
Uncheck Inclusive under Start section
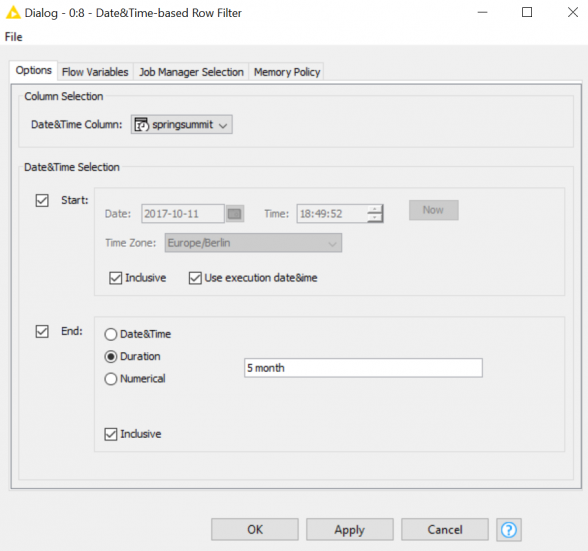coord(116,278)
